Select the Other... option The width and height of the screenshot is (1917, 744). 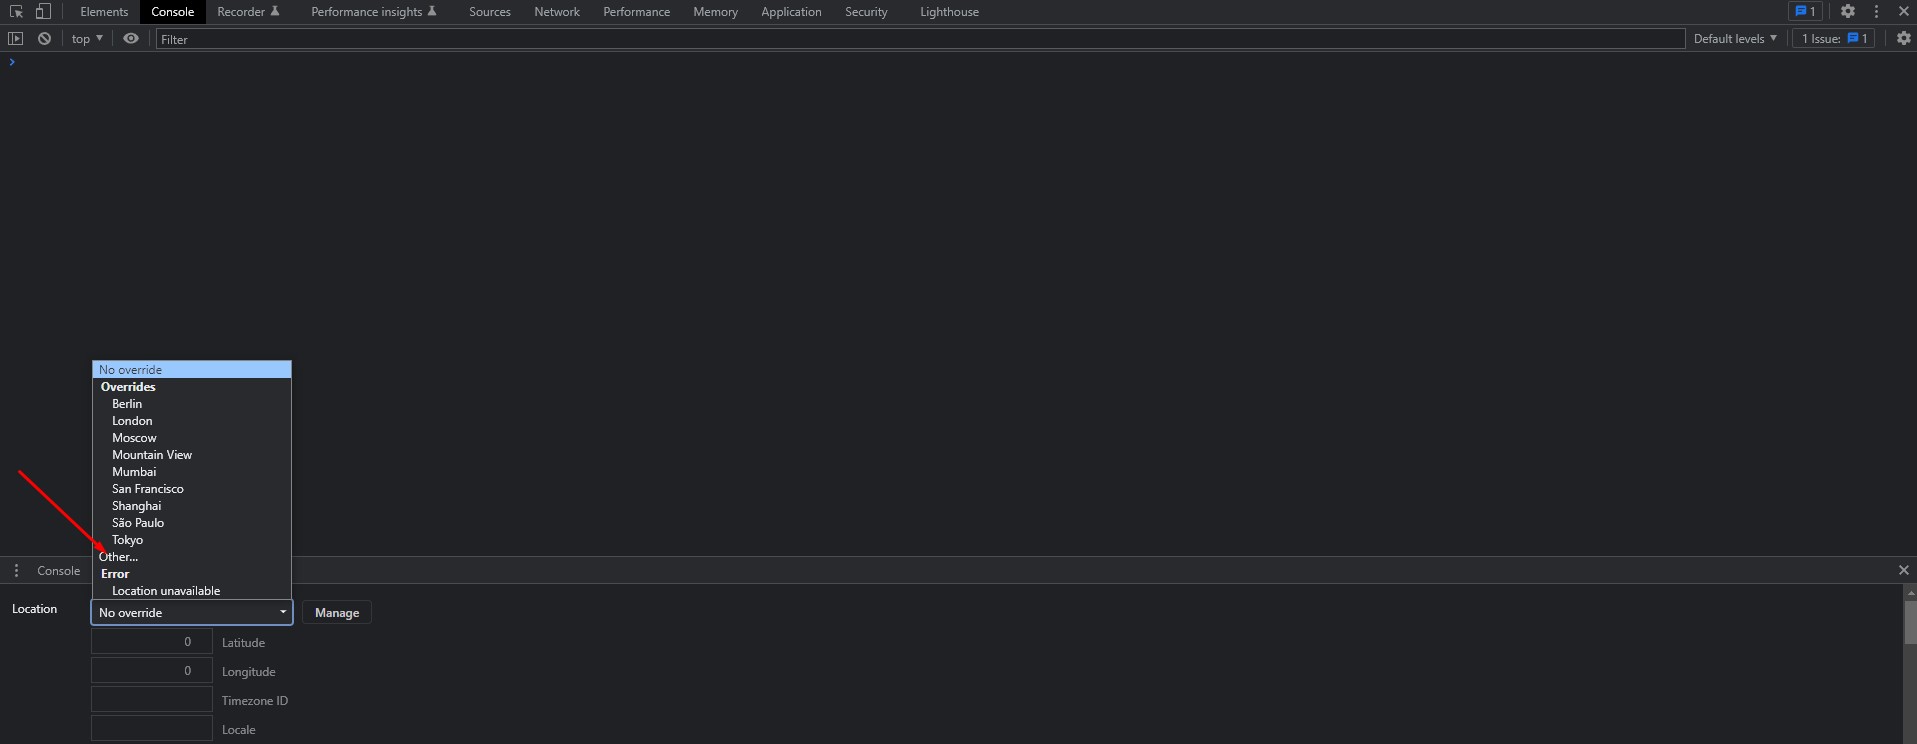[192, 557]
